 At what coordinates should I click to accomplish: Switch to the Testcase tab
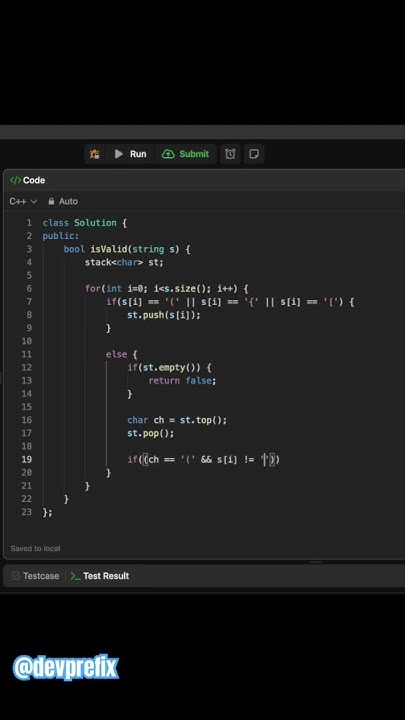tap(35, 576)
